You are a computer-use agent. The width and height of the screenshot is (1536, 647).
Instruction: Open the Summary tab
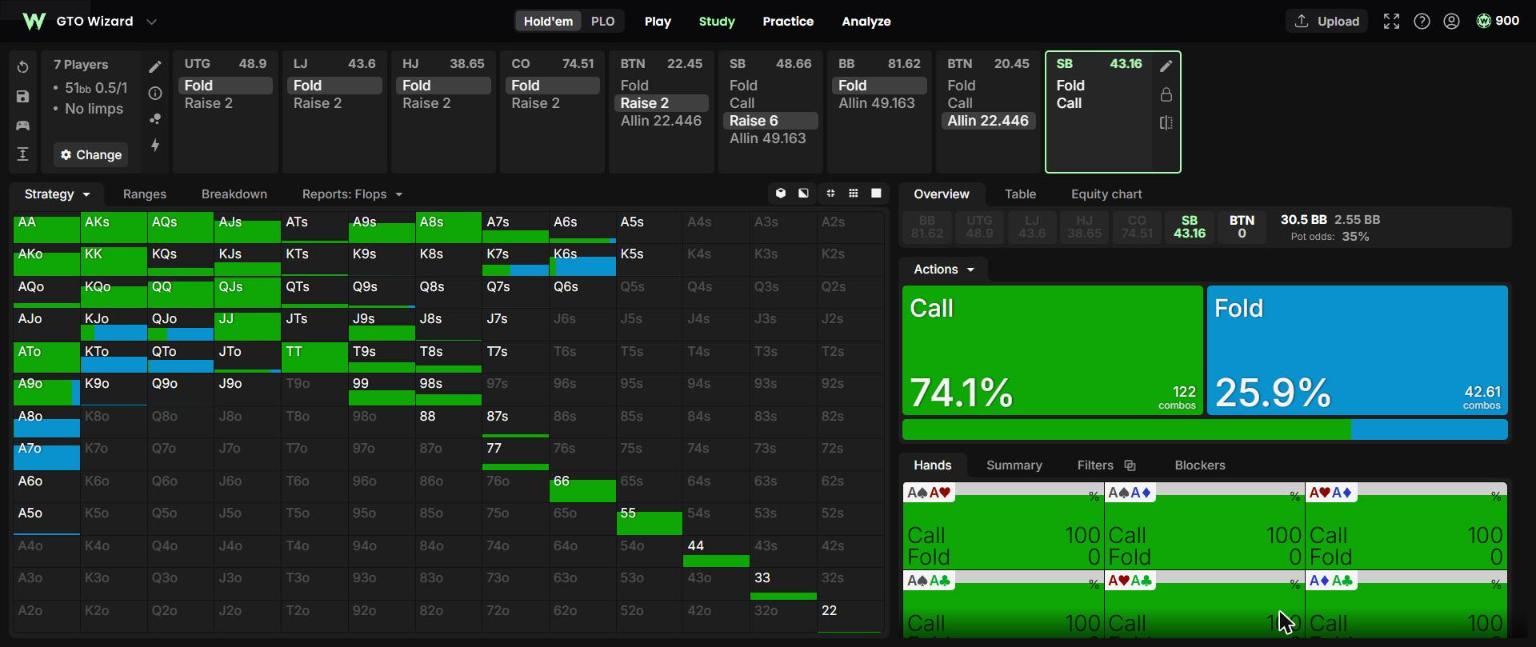click(1014, 465)
